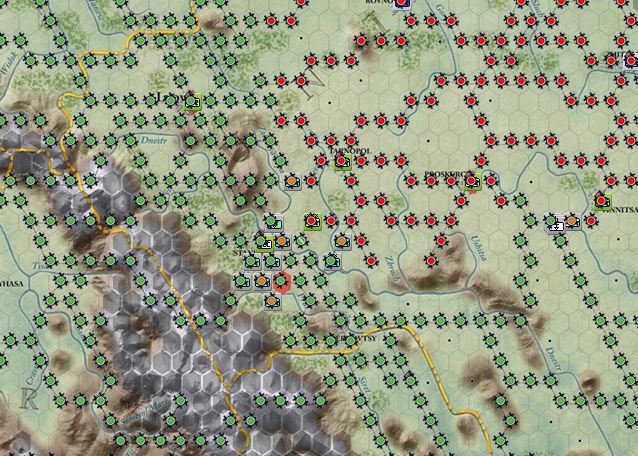Select the white HQ counter west of Vinnitsa
Screen dimensions: 638x456
pyautogui.click(x=554, y=223)
